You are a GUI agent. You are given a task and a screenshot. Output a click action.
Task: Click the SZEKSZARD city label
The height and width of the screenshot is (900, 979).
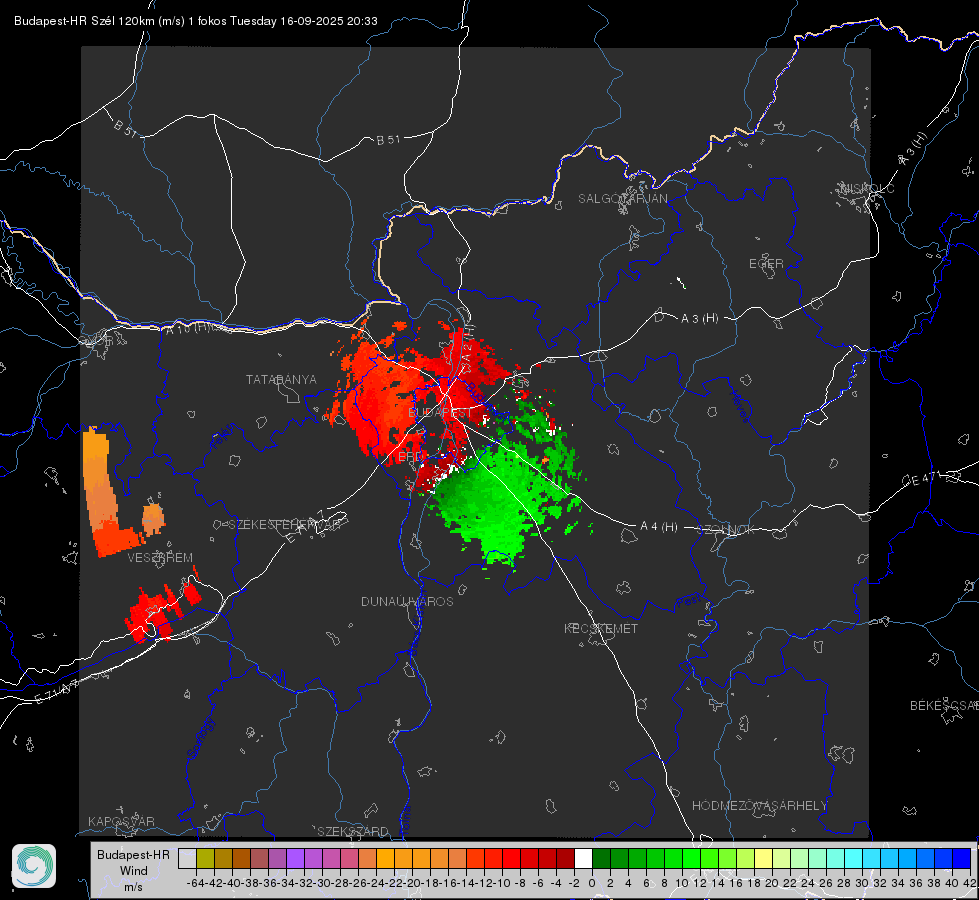point(353,831)
